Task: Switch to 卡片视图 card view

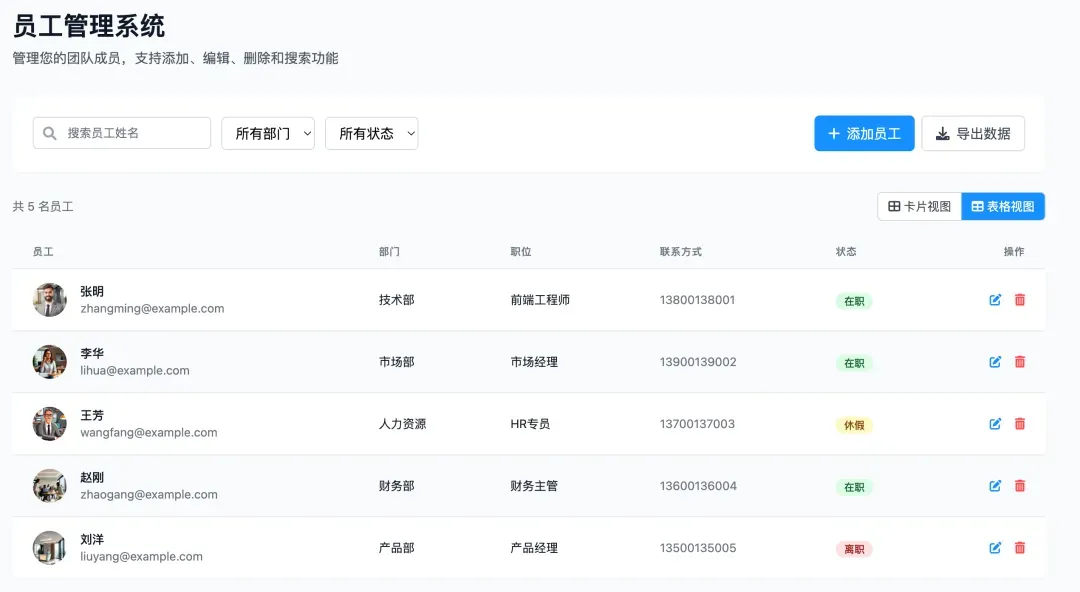Action: coord(920,206)
